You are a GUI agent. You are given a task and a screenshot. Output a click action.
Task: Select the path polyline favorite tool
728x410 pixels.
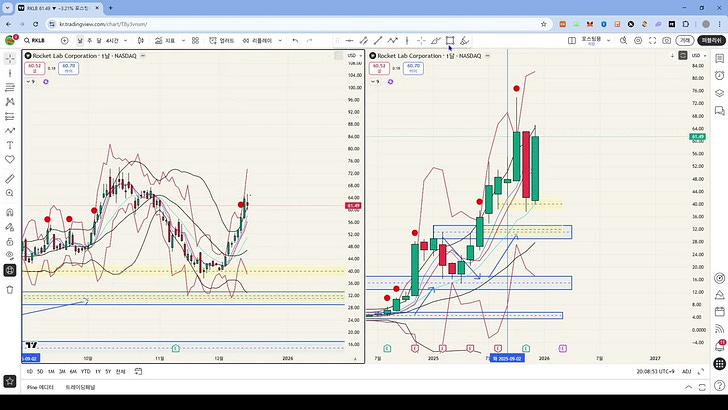point(392,41)
